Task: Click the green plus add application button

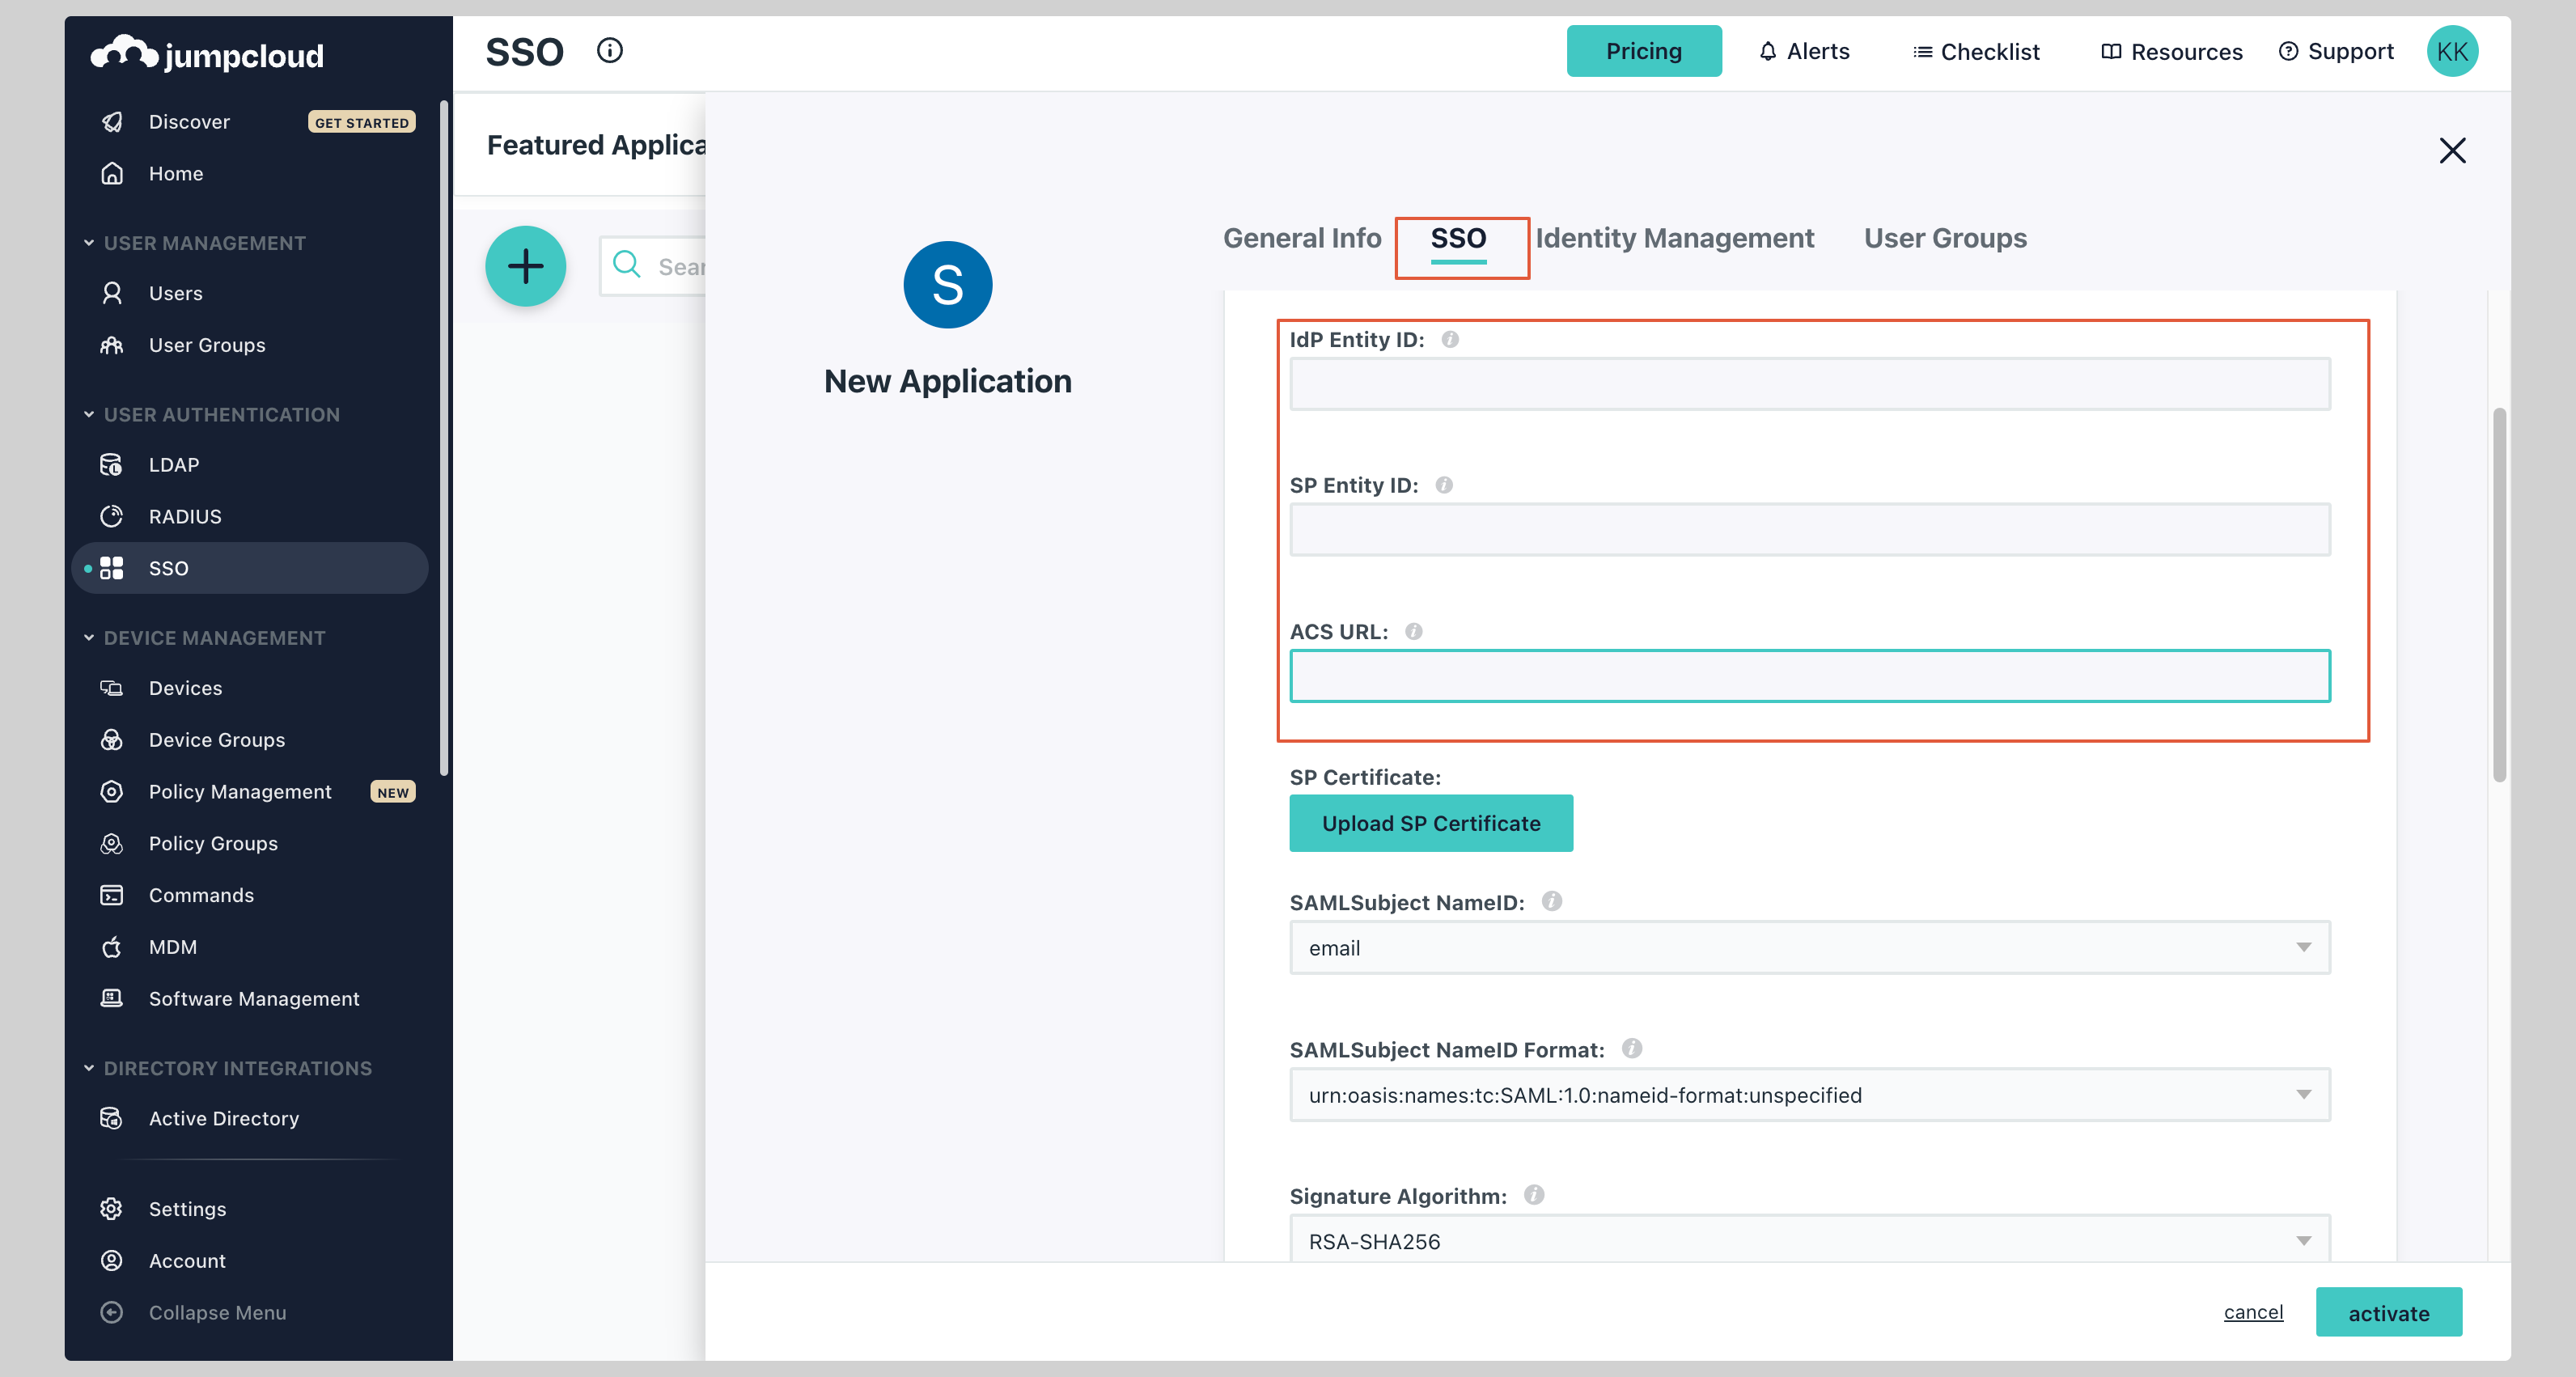Action: (x=525, y=266)
